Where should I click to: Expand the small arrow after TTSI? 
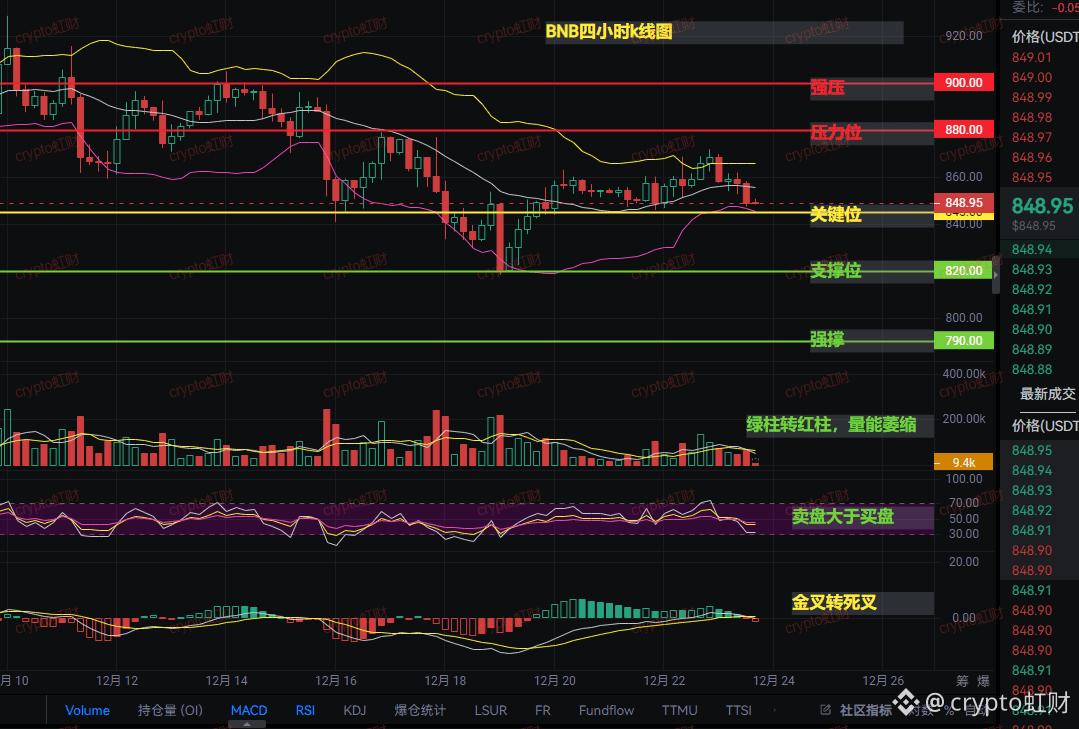tap(775, 710)
